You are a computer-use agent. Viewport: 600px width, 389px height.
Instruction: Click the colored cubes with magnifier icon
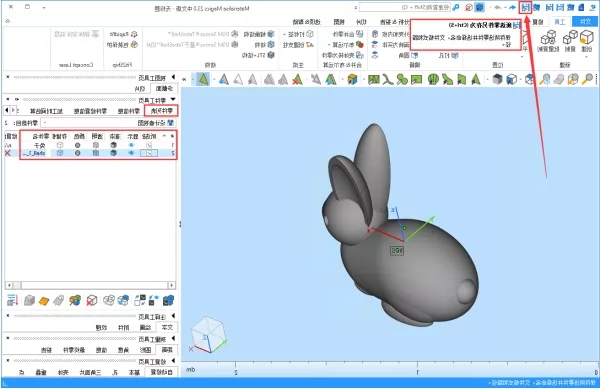coord(75,301)
